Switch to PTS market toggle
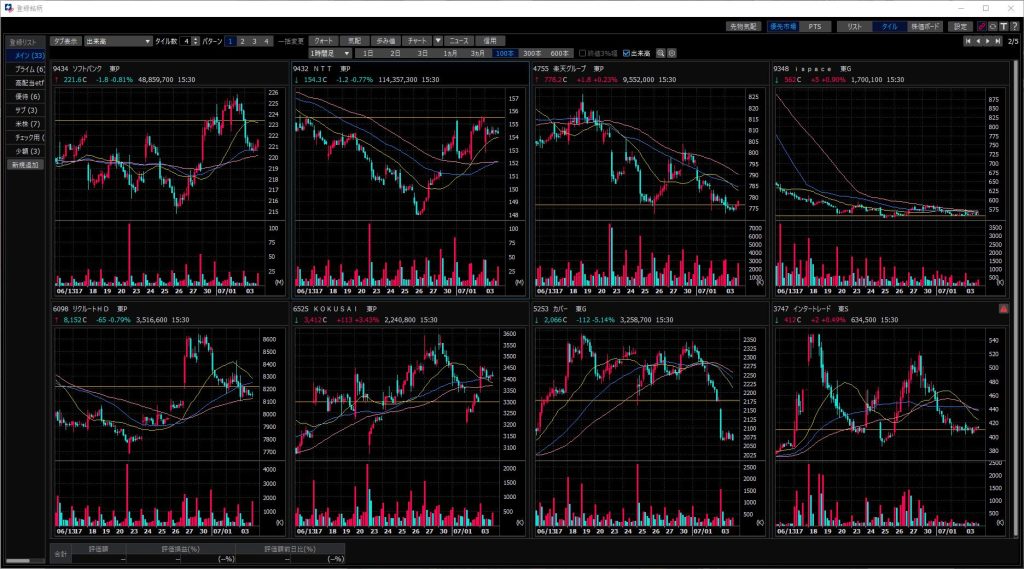Viewport: 1024px width, 569px height. pos(815,26)
